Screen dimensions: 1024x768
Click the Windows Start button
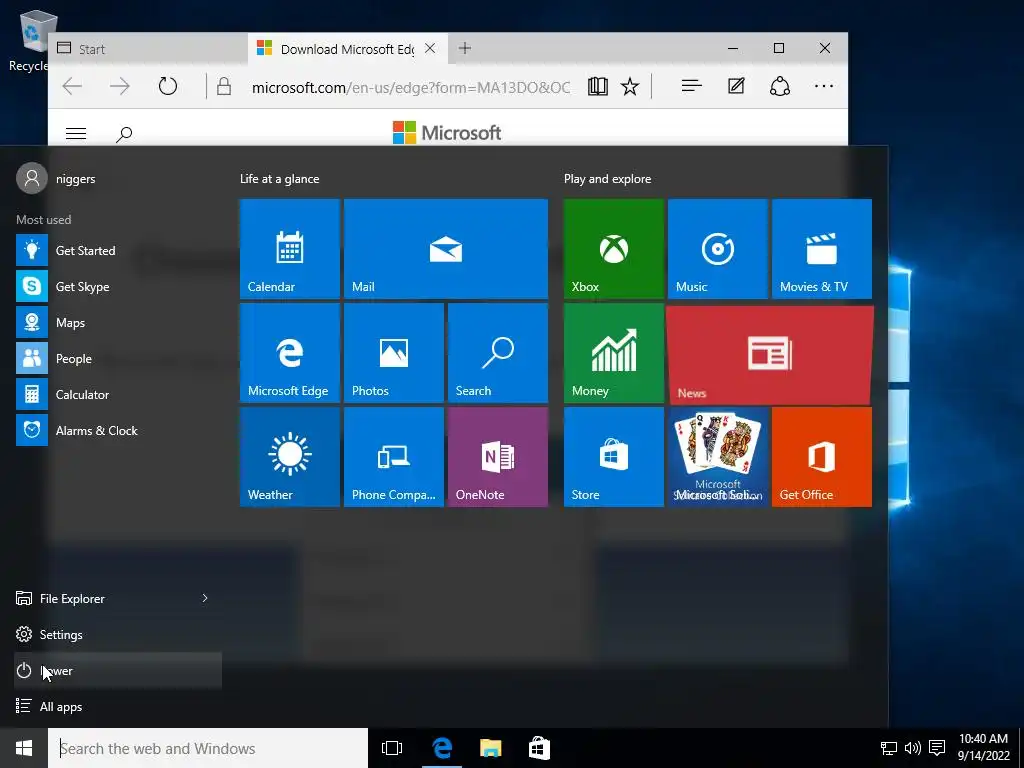(x=24, y=748)
